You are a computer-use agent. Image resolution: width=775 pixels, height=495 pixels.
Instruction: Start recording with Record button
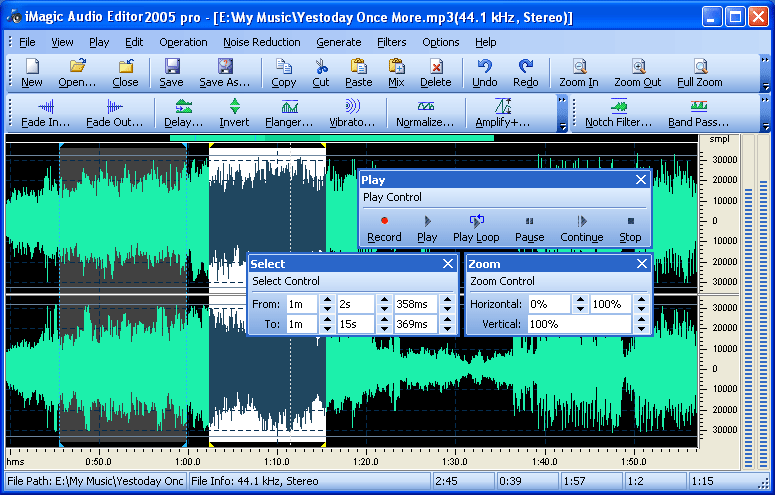click(384, 229)
